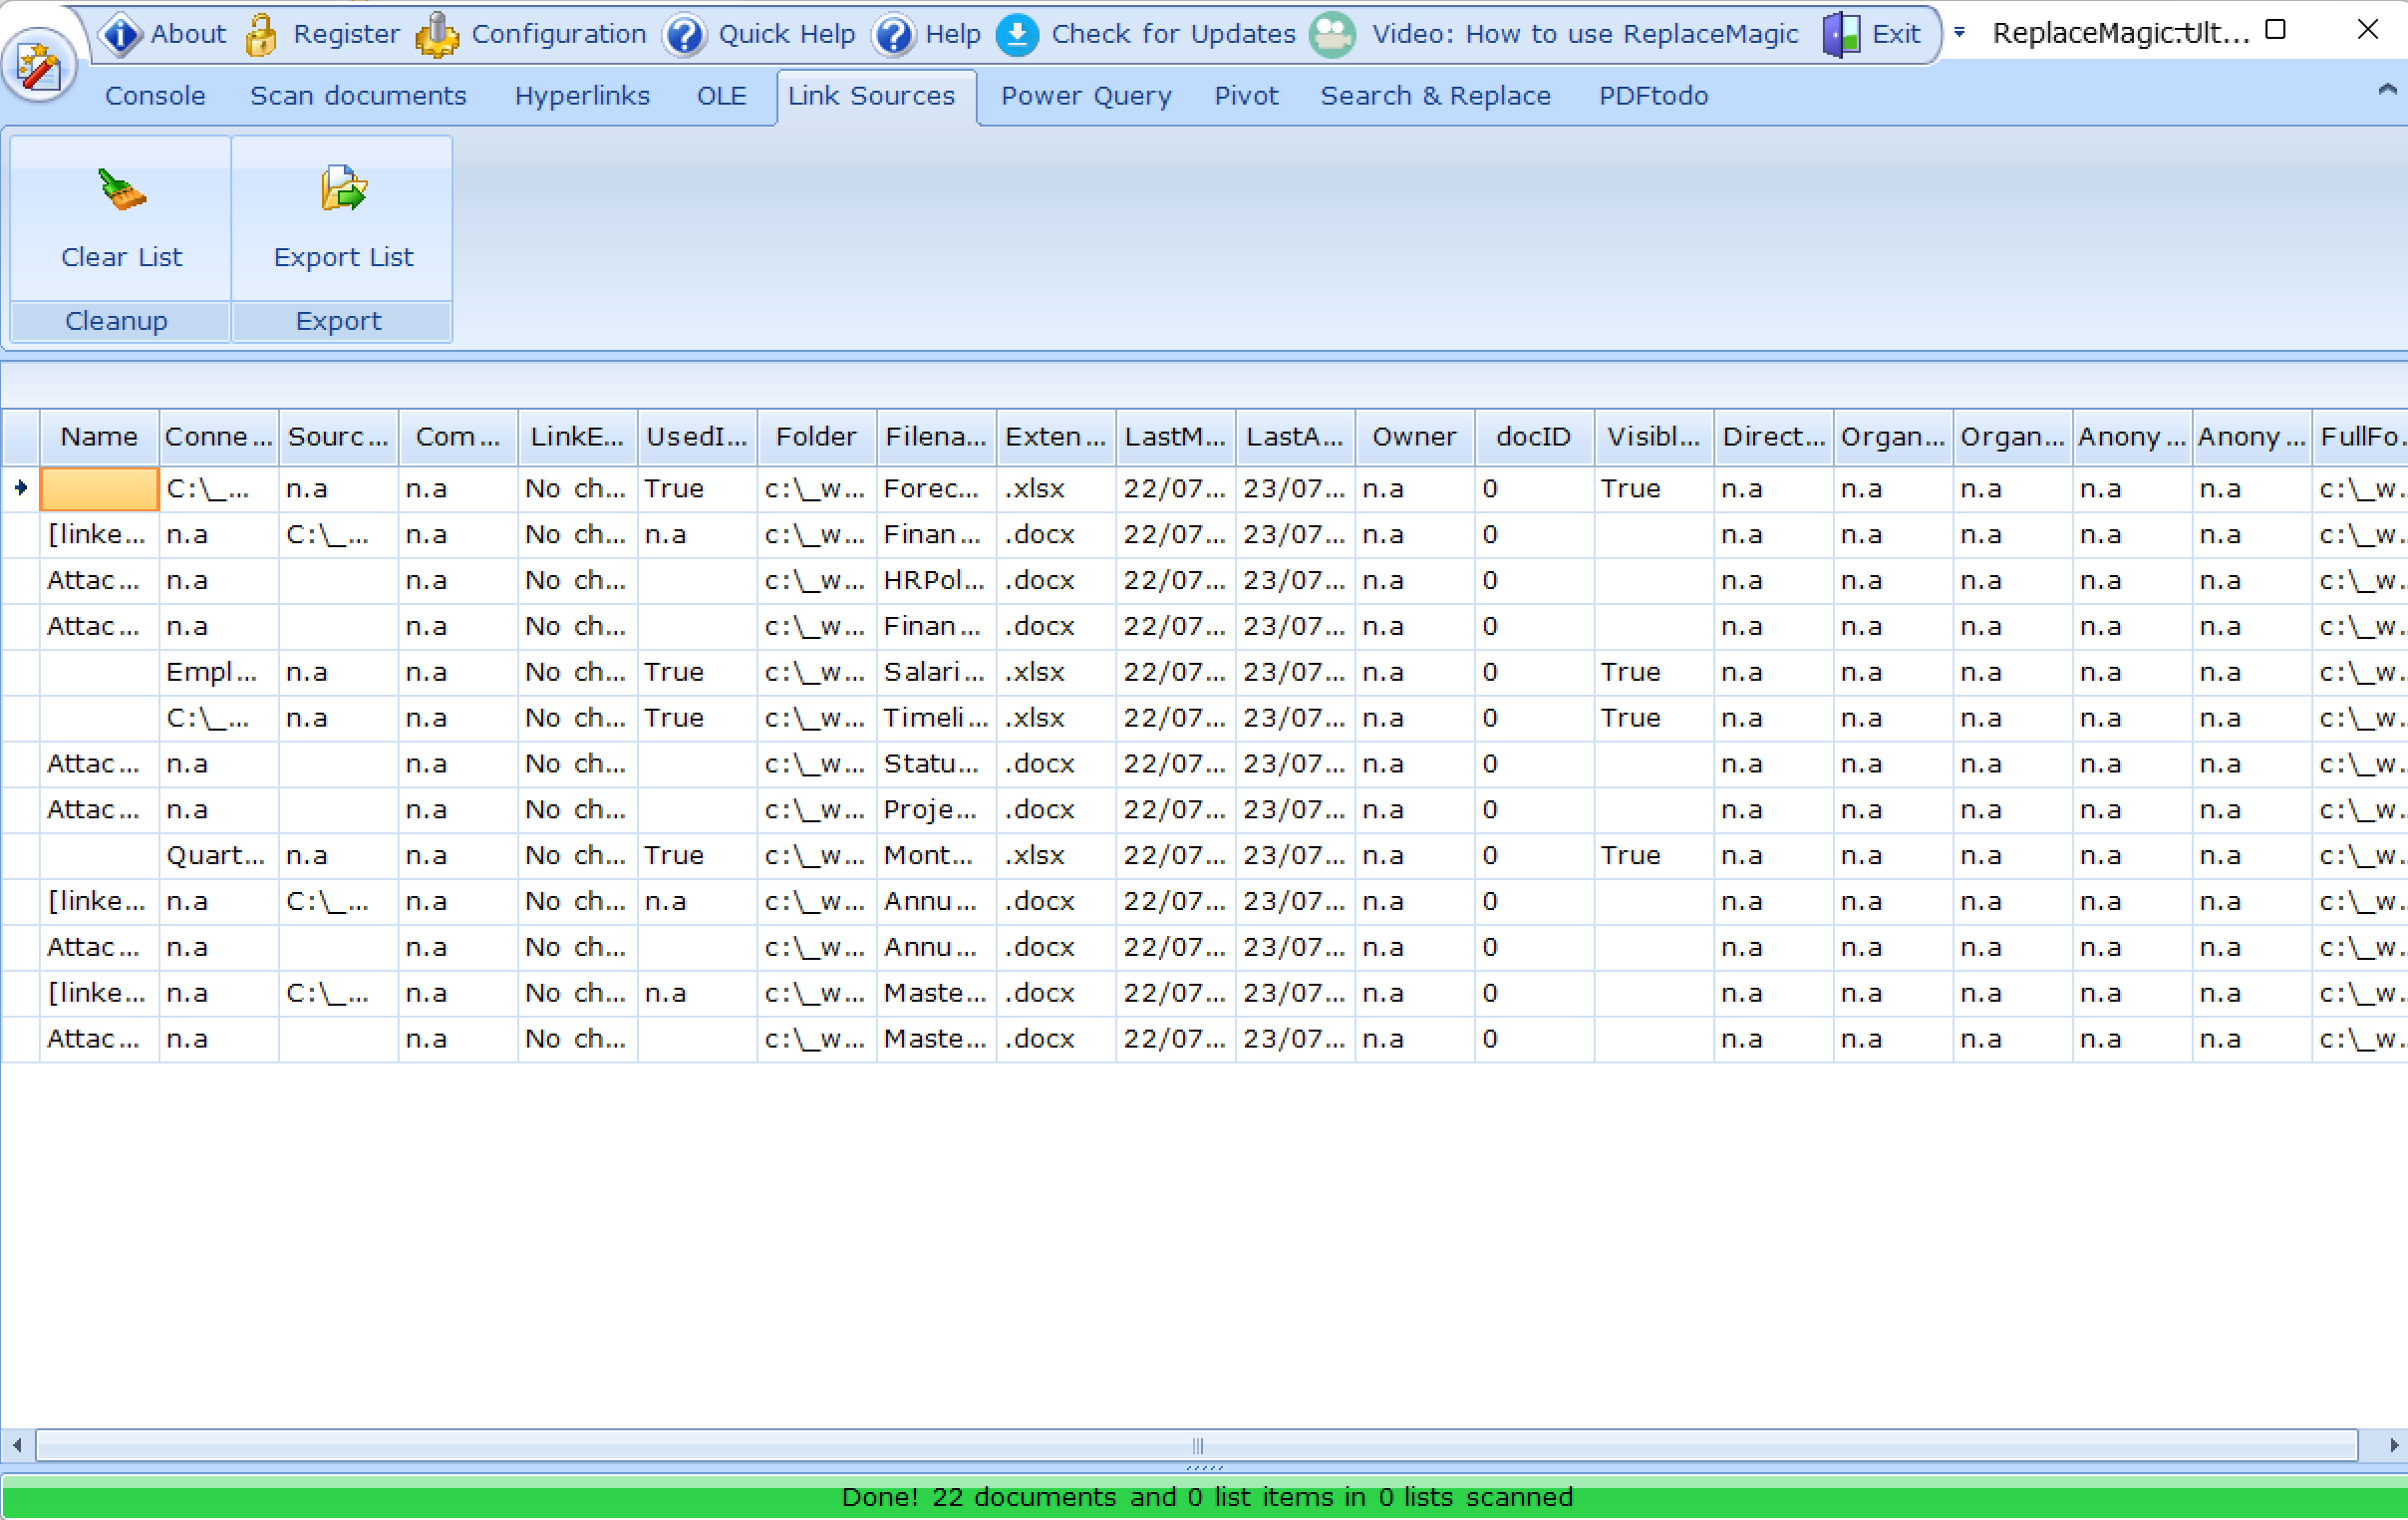Sort by the Folder column header
Viewport: 2408px width, 1520px height.
tap(816, 437)
